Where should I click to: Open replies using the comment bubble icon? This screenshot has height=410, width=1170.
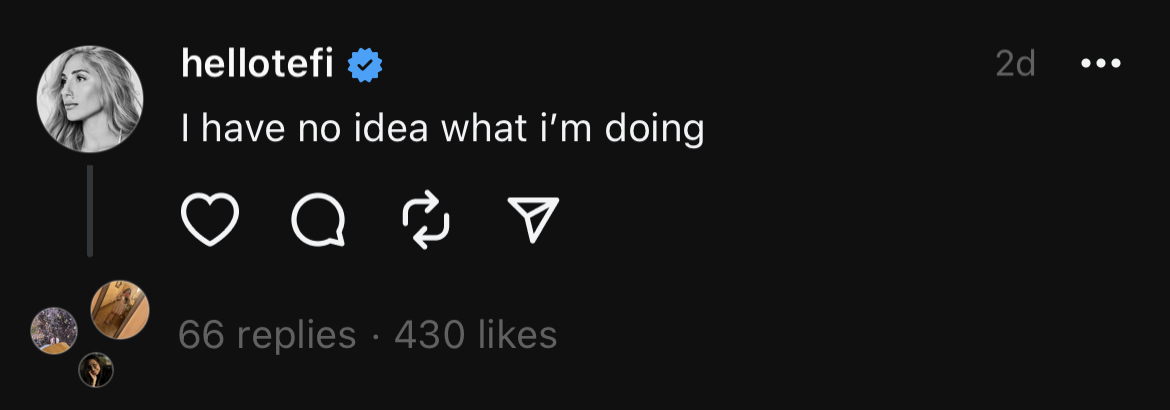click(319, 220)
